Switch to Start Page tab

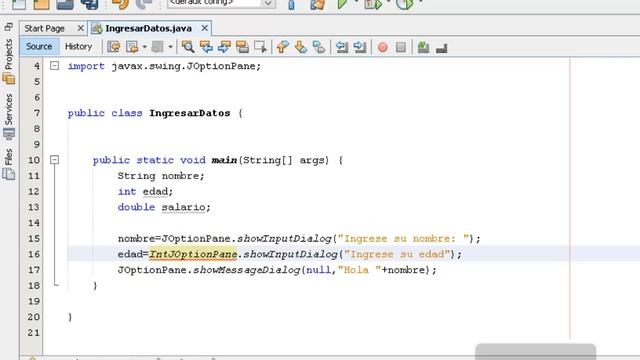click(44, 29)
